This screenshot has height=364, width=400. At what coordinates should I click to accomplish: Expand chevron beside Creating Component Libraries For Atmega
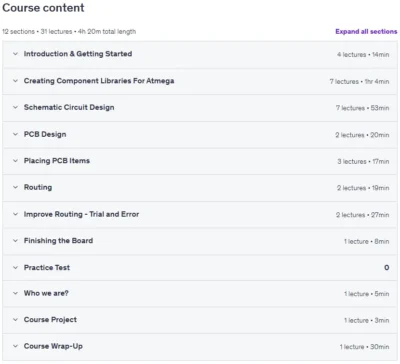coord(15,81)
